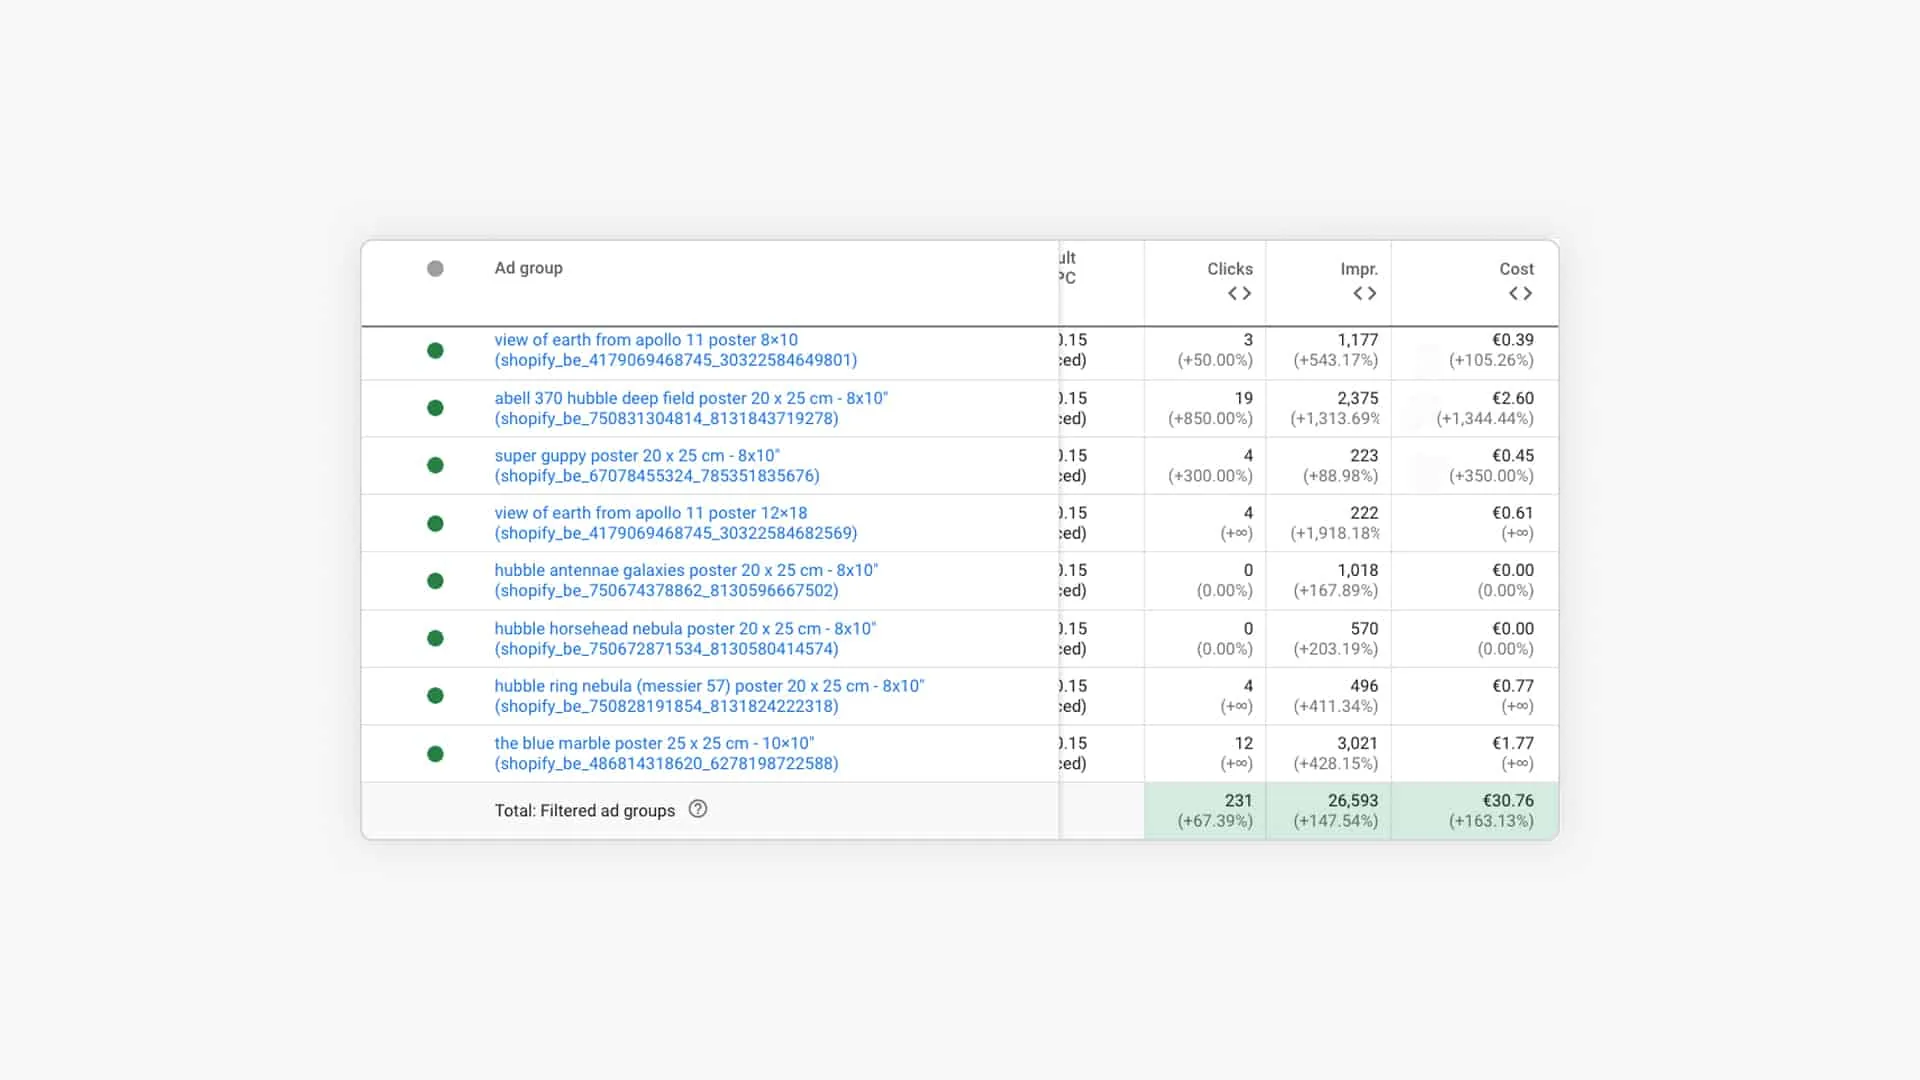The image size is (1920, 1080).
Task: Click the grey status dot in header
Action: [435, 268]
